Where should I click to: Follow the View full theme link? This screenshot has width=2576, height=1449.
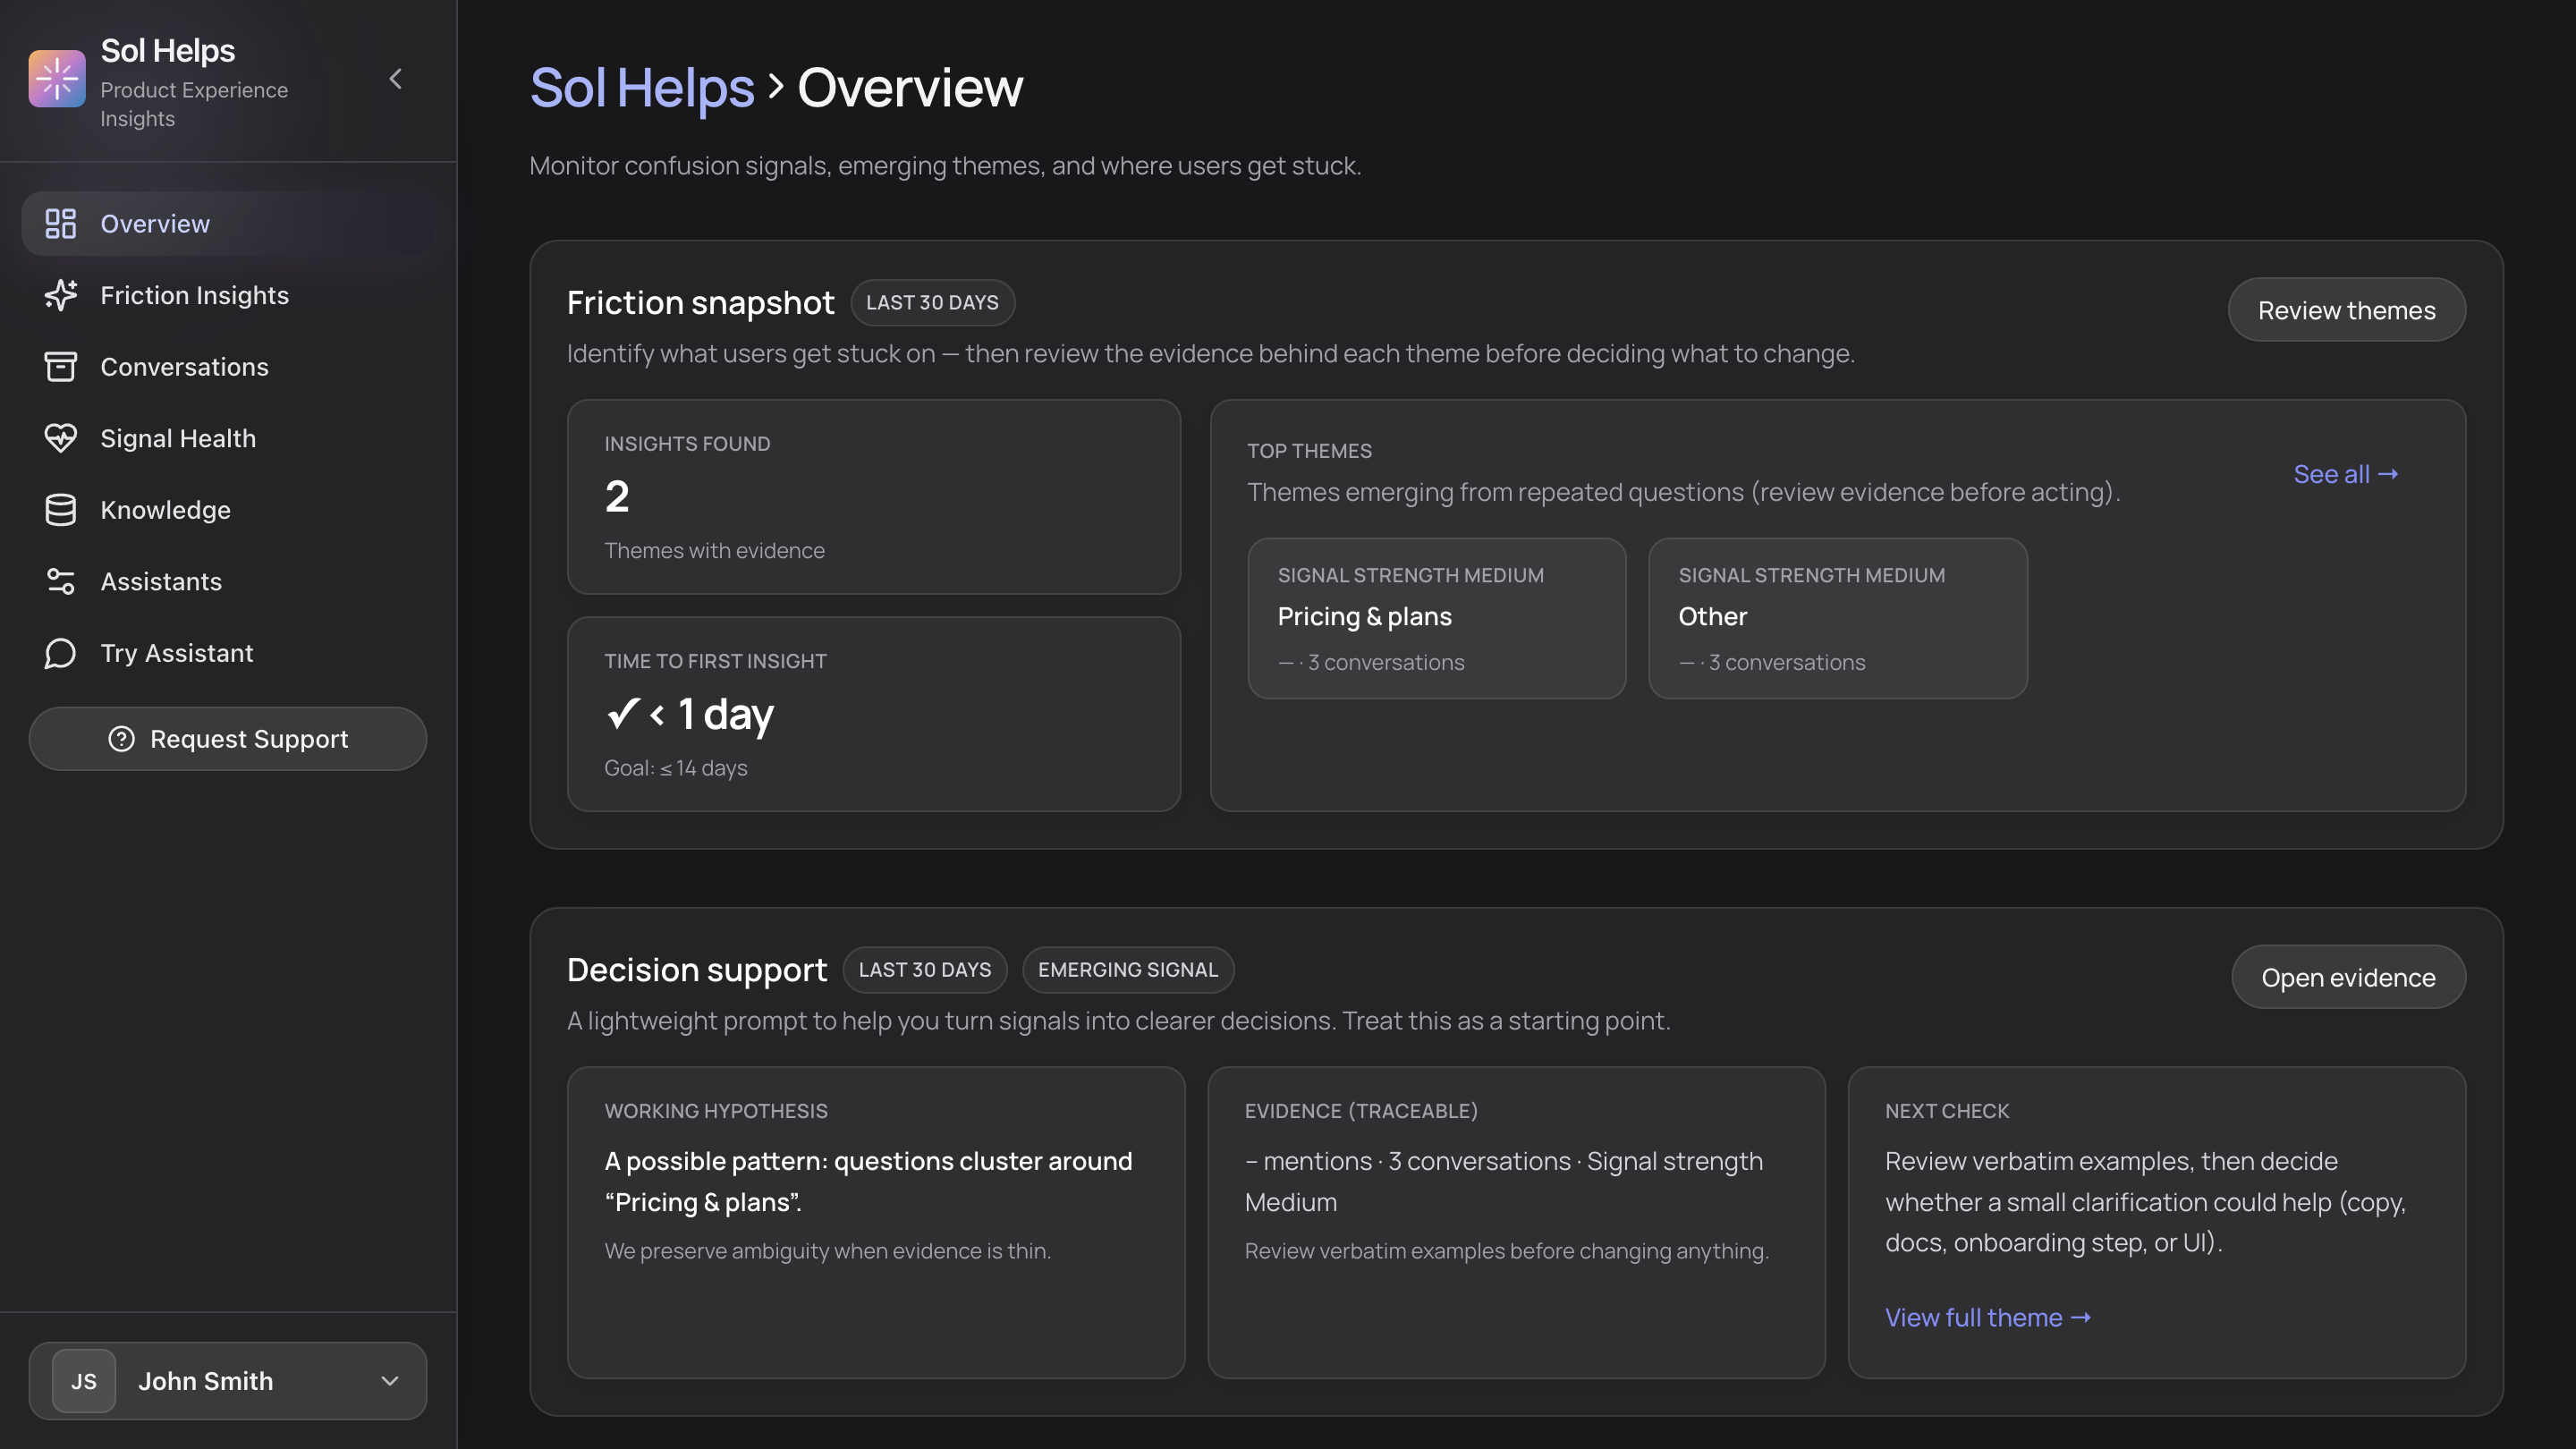tap(1987, 1317)
